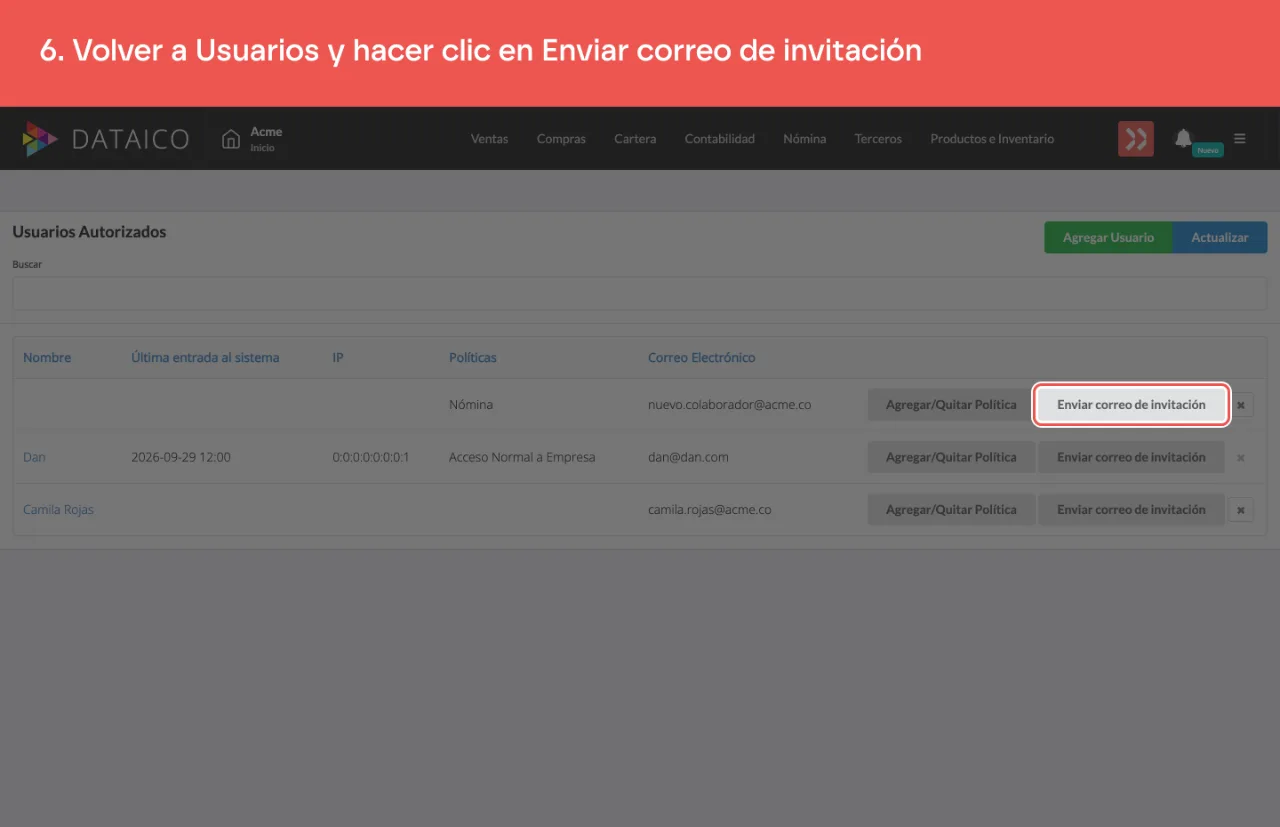The image size is (1280, 827).
Task: Click the red double-arrow icon
Action: pos(1136,139)
